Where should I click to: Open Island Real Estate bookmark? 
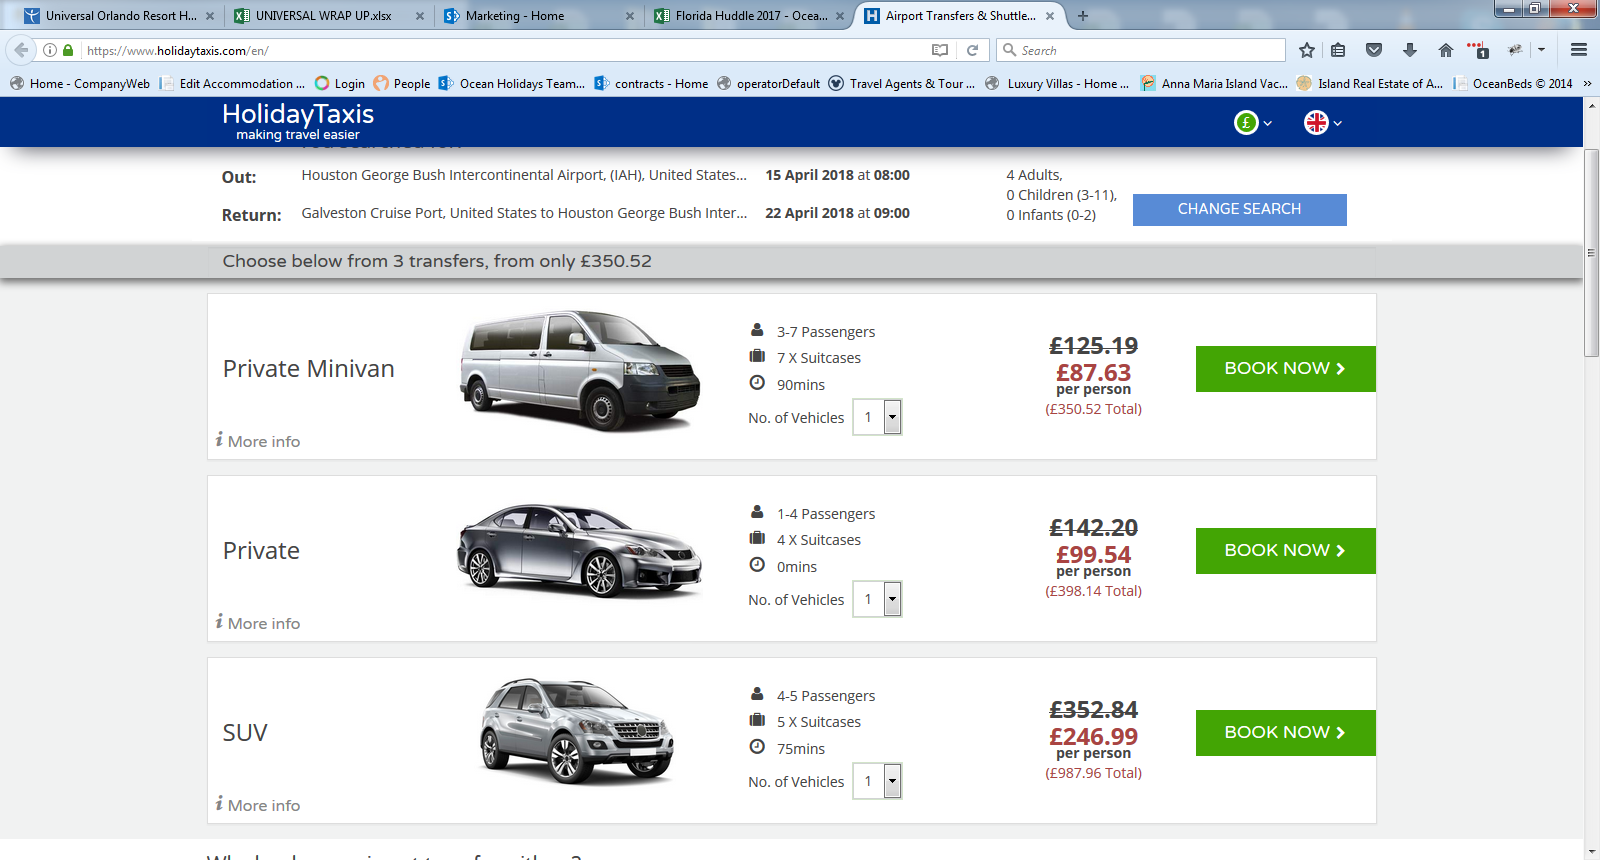pos(1370,84)
